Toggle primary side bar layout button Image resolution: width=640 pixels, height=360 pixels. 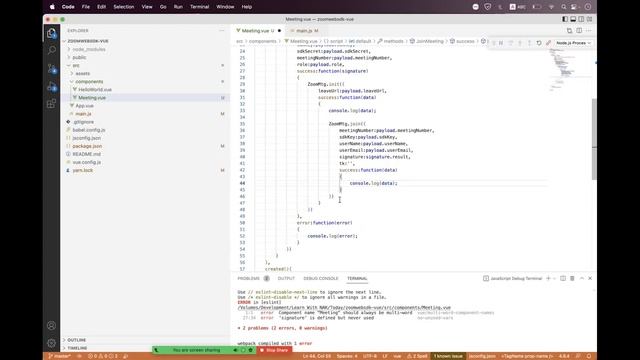pos(565,19)
